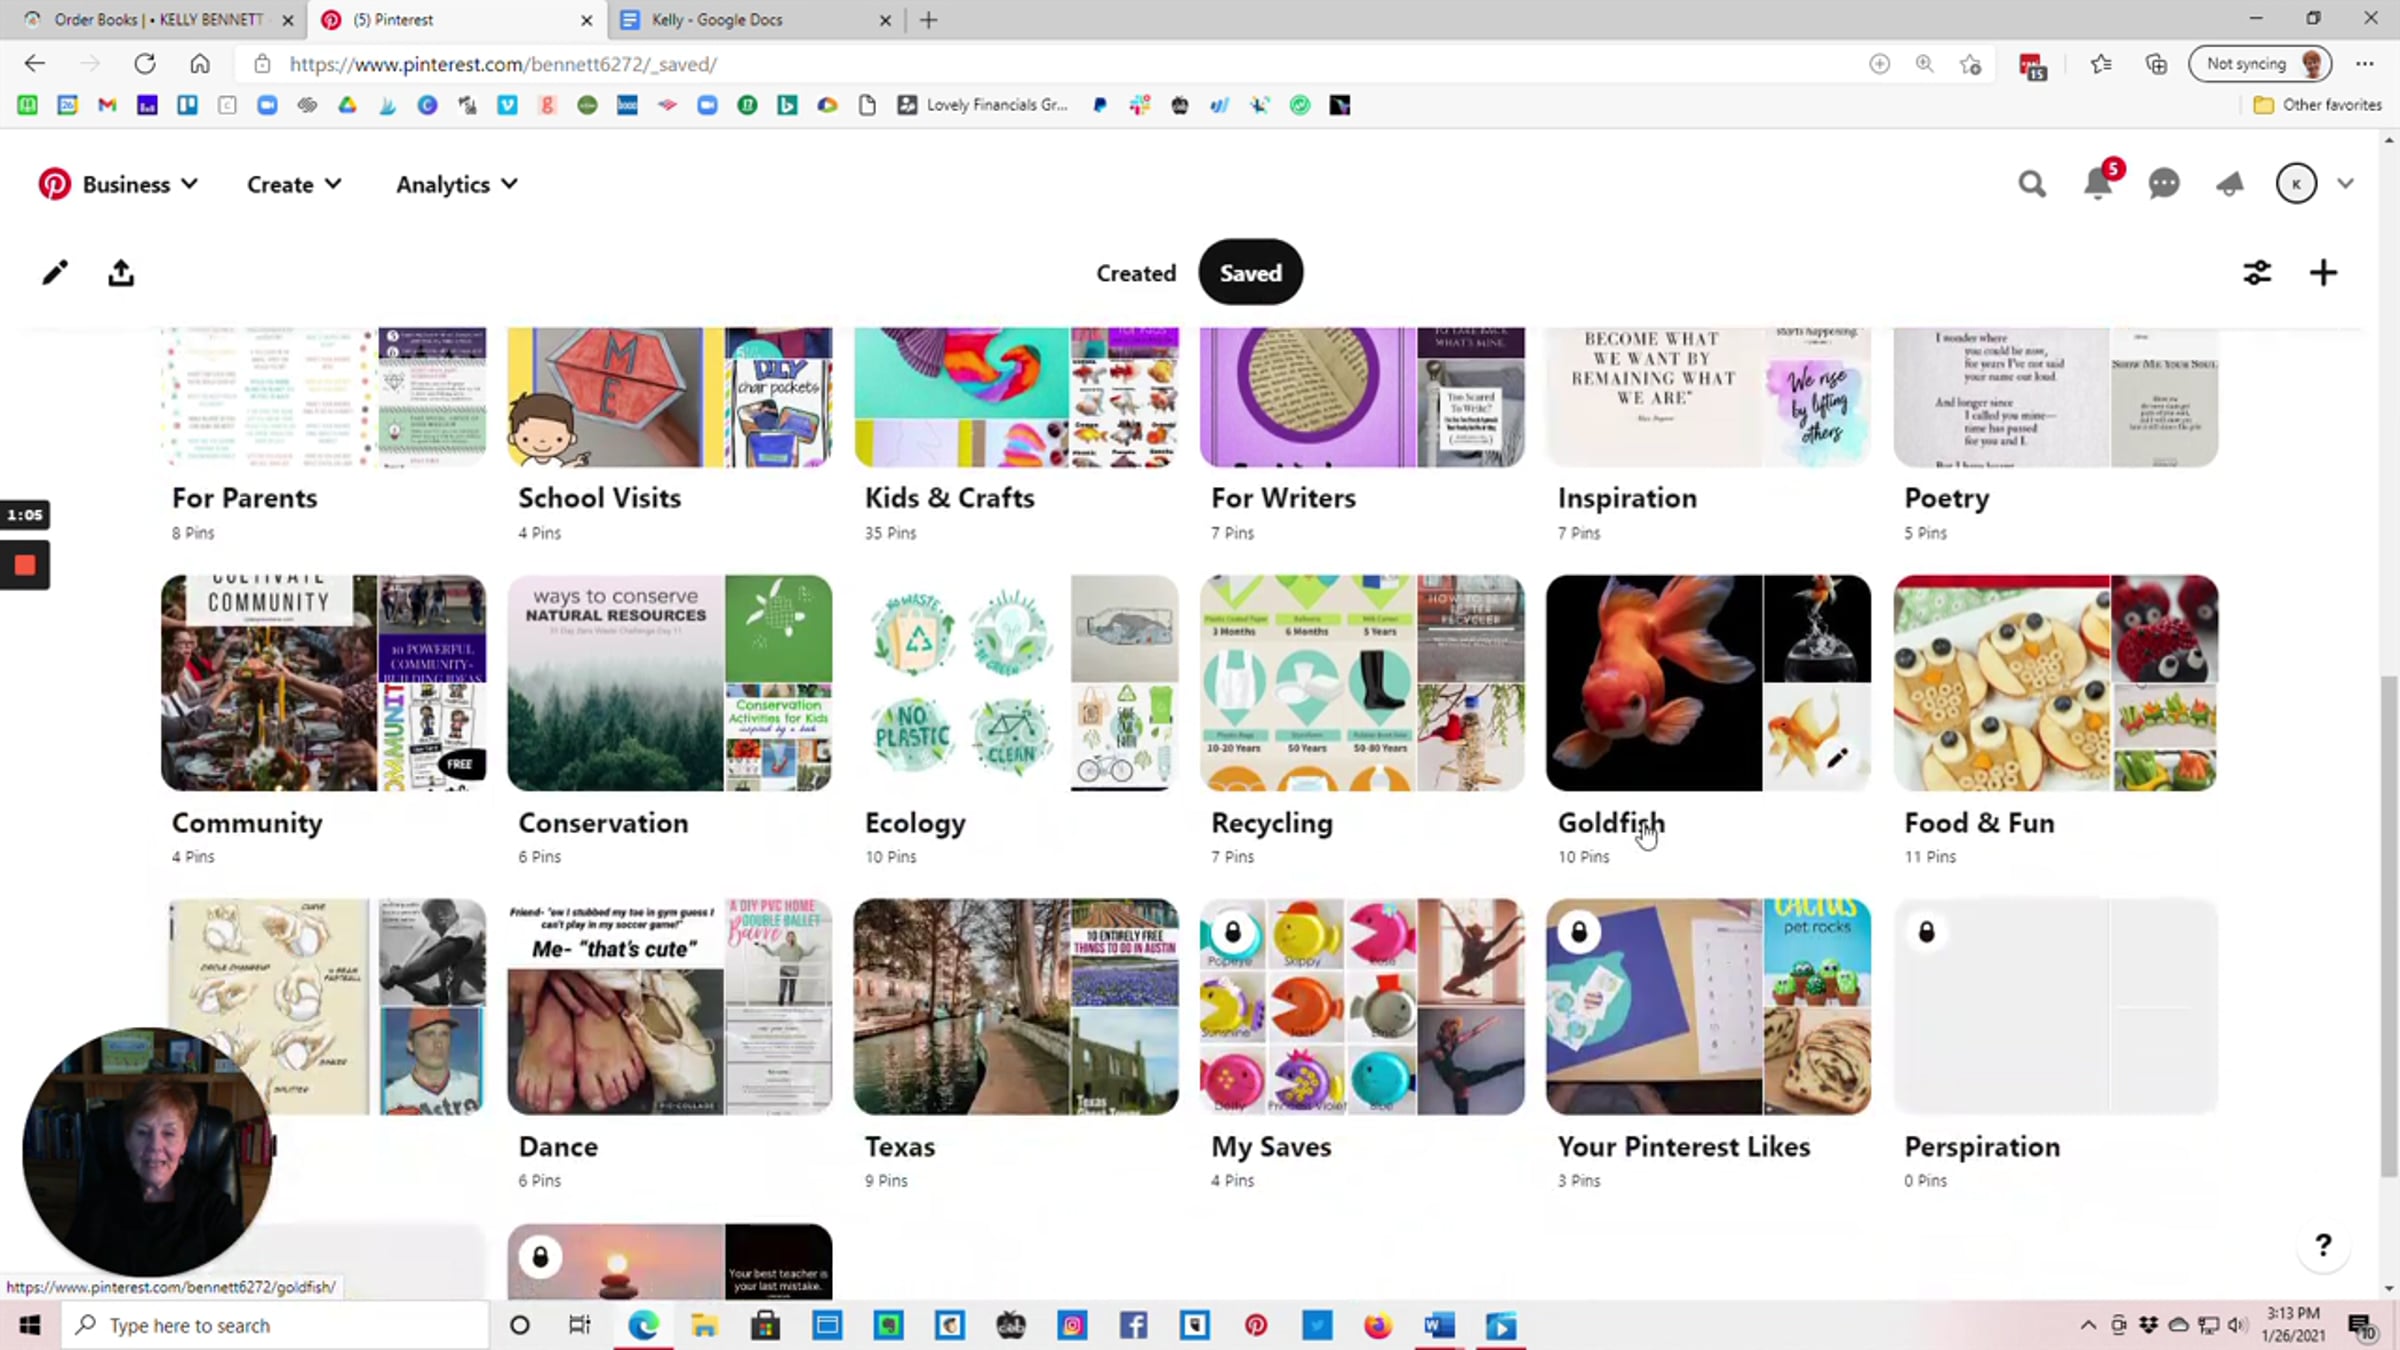Expand the Create dropdown menu
This screenshot has width=2400, height=1350.
coord(294,184)
